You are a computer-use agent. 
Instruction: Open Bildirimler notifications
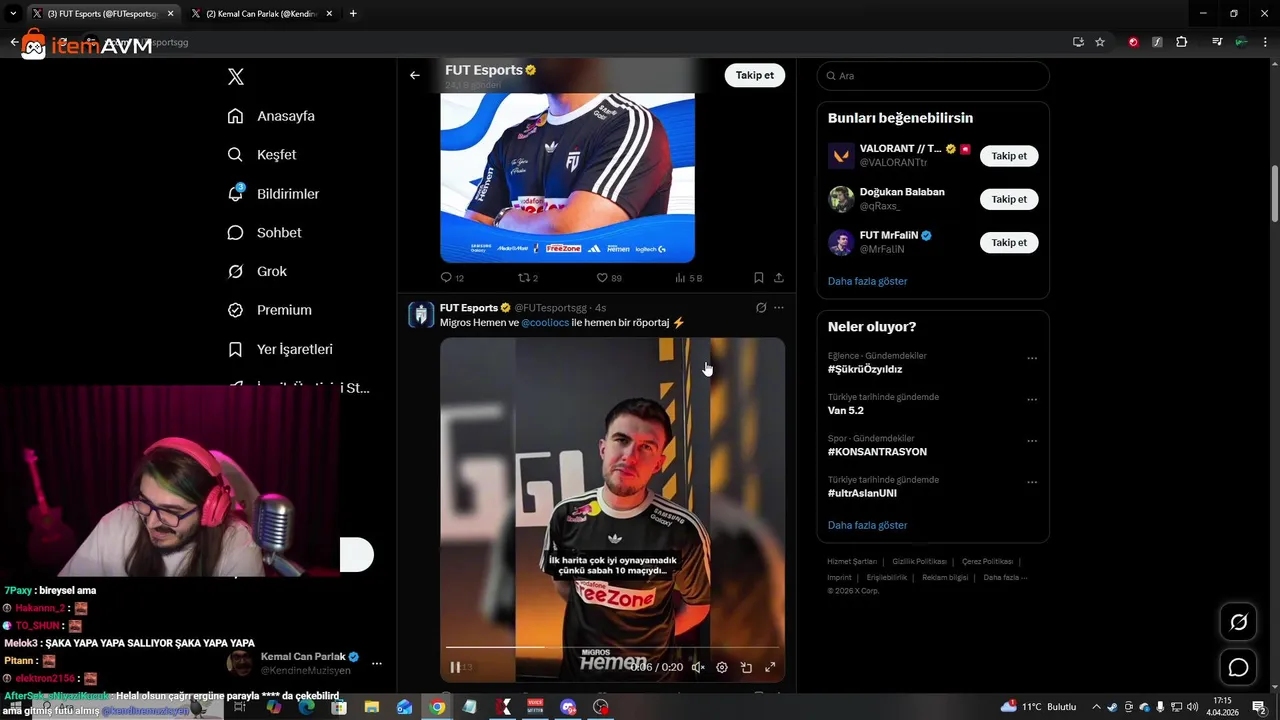[273, 194]
